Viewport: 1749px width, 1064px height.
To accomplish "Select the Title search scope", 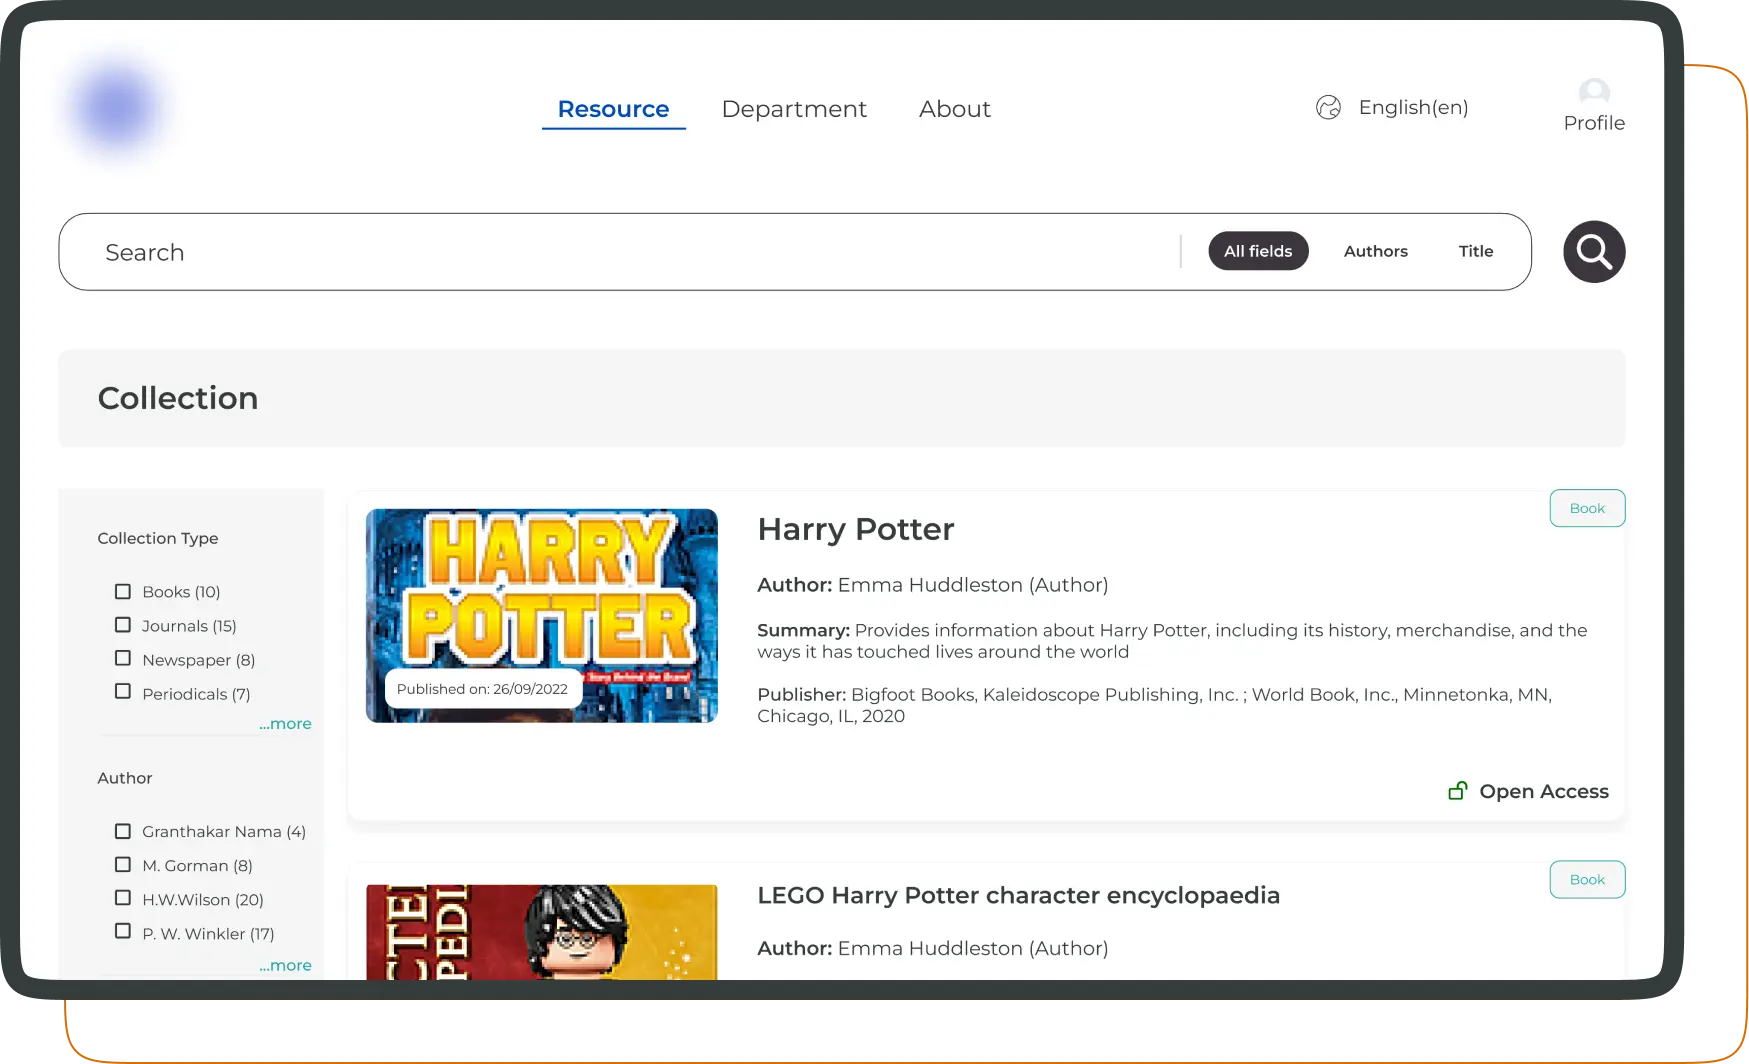I will pos(1476,251).
